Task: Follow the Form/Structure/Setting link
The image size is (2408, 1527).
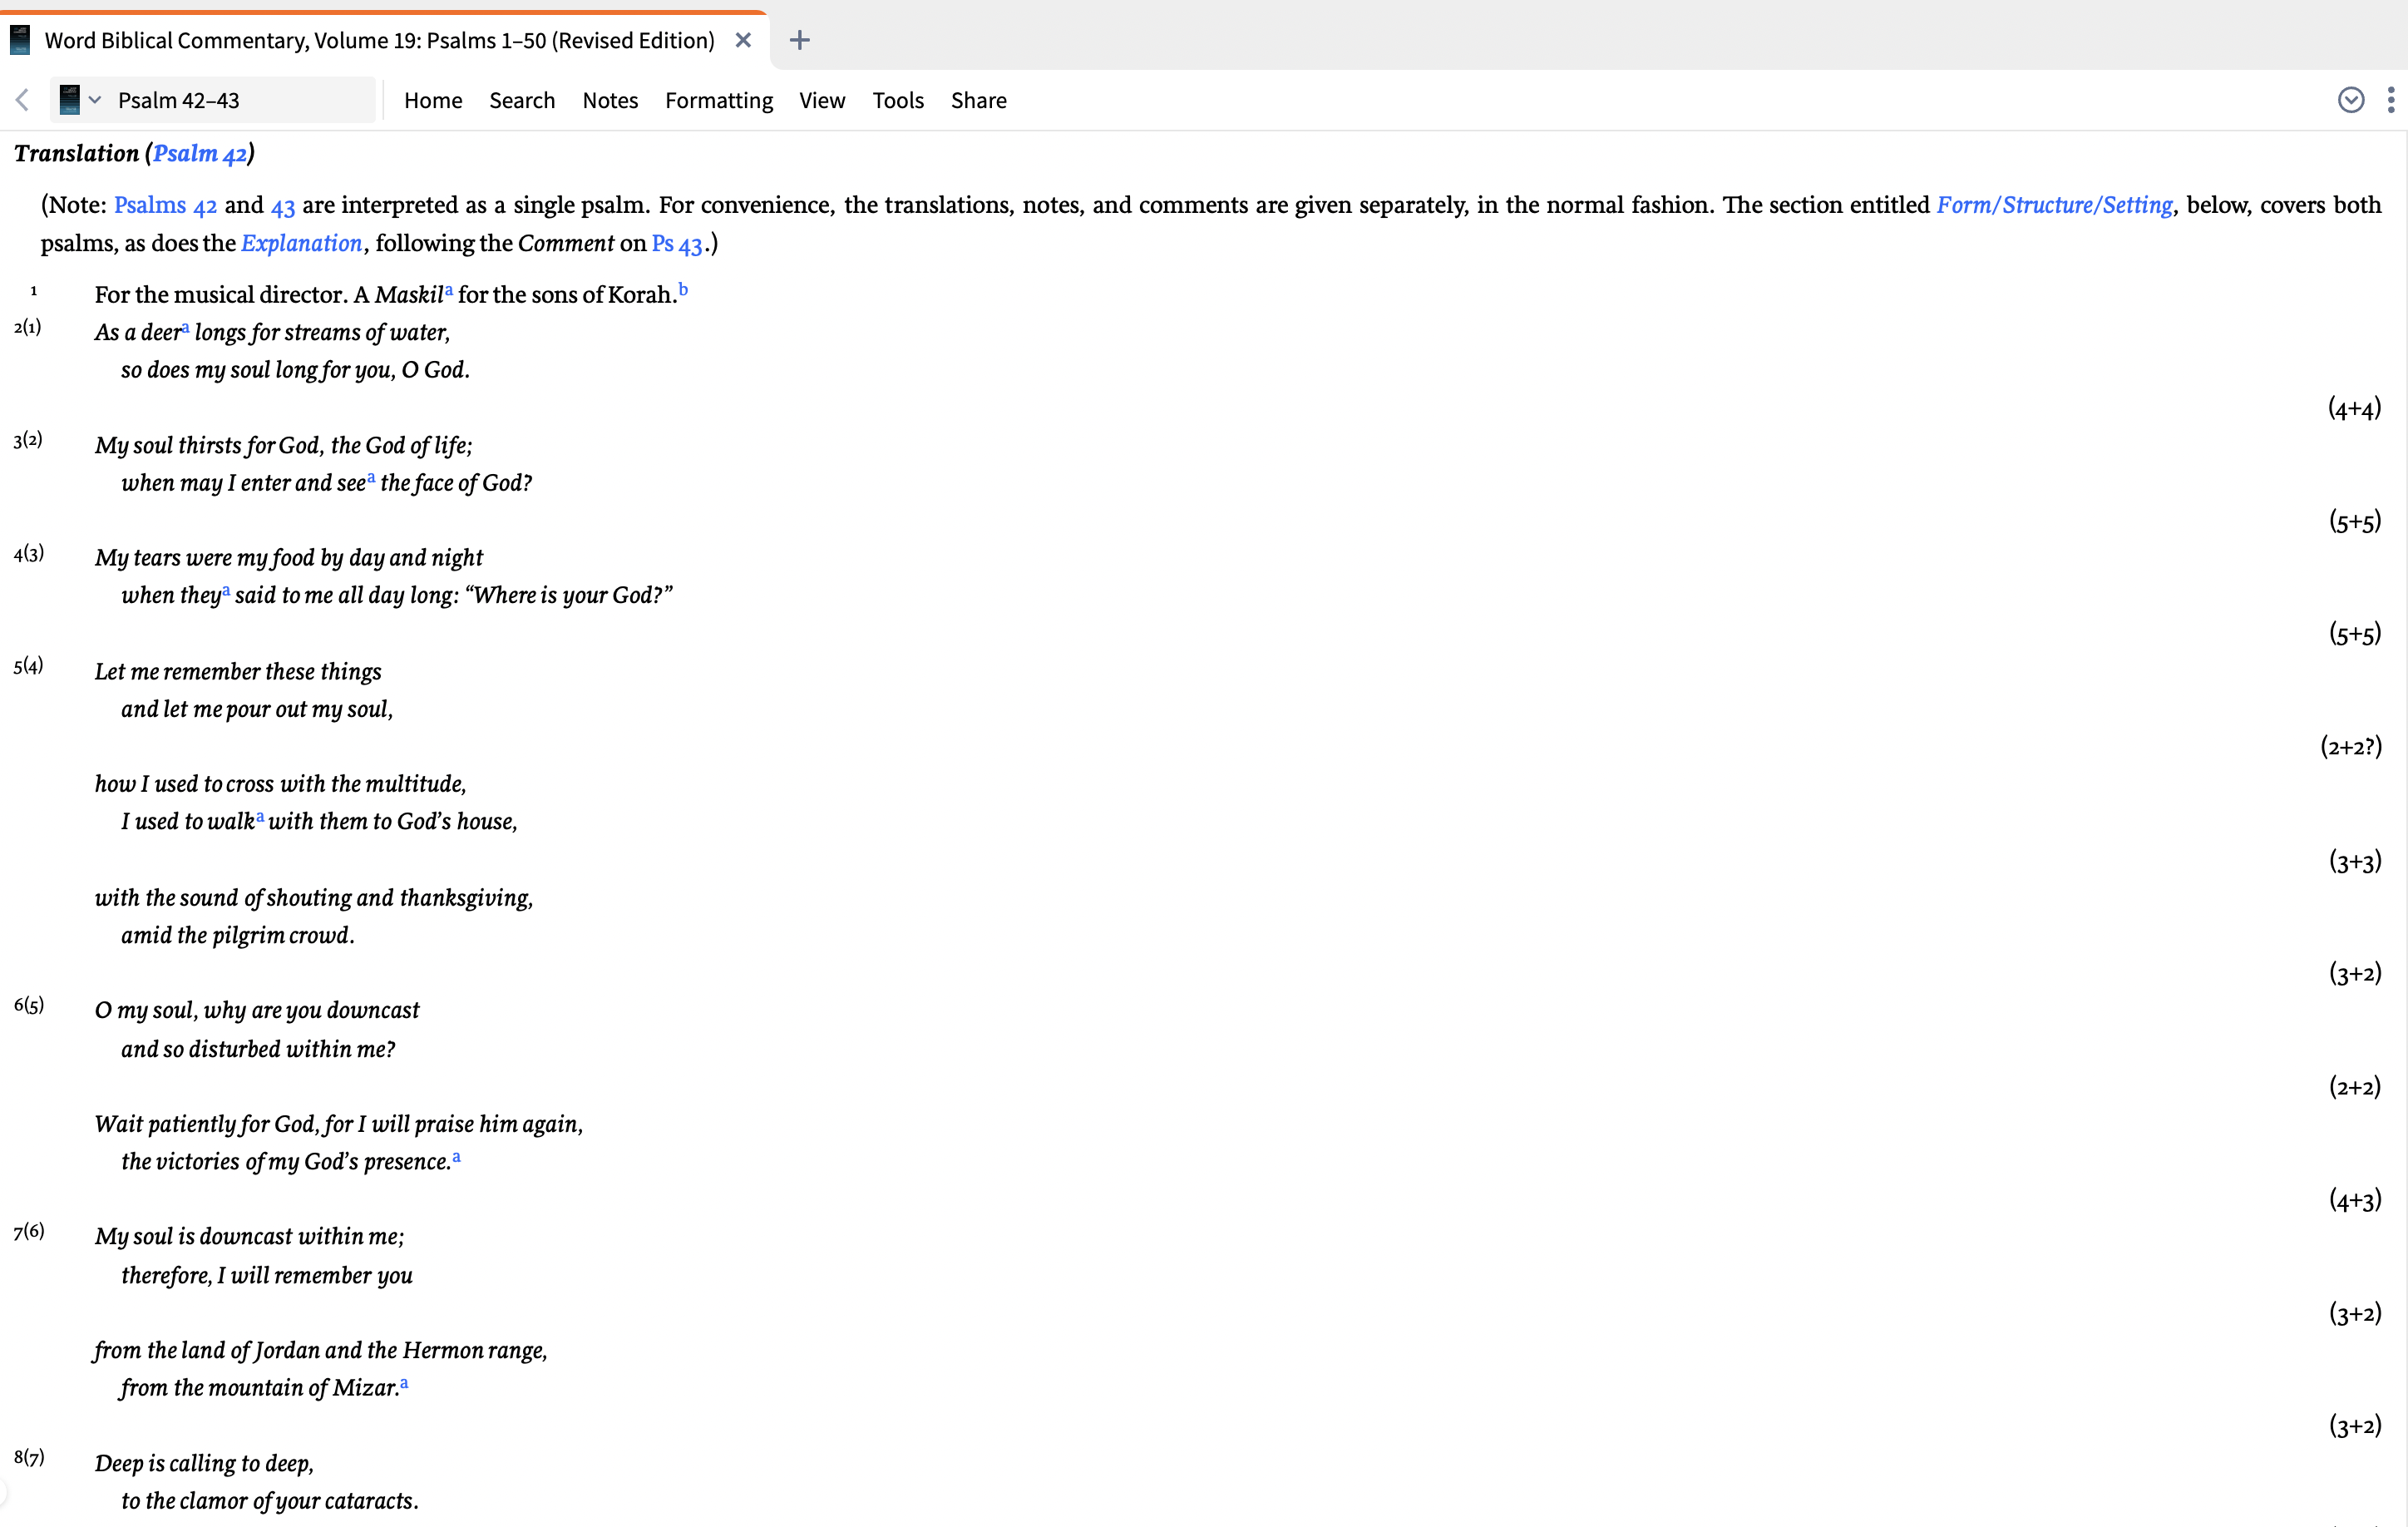Action: pyautogui.click(x=2054, y=205)
